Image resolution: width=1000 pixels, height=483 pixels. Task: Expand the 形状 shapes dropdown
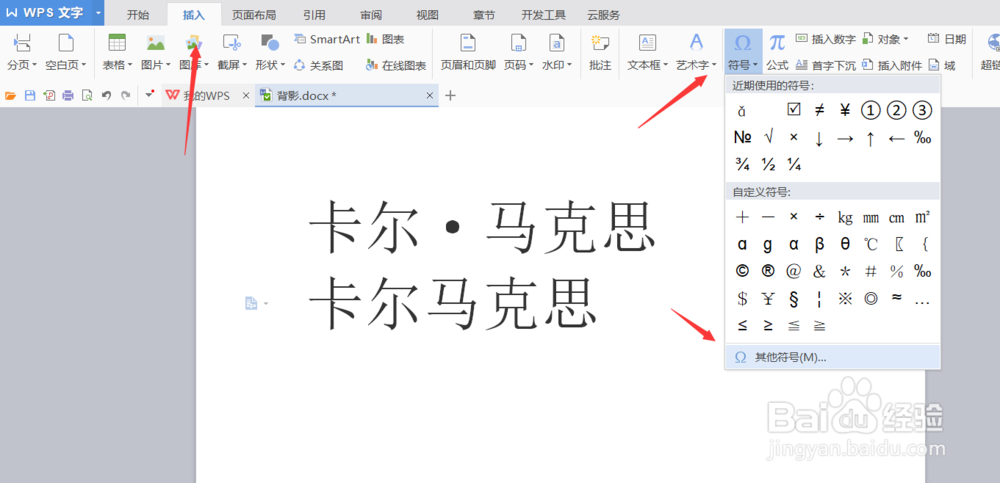283,65
